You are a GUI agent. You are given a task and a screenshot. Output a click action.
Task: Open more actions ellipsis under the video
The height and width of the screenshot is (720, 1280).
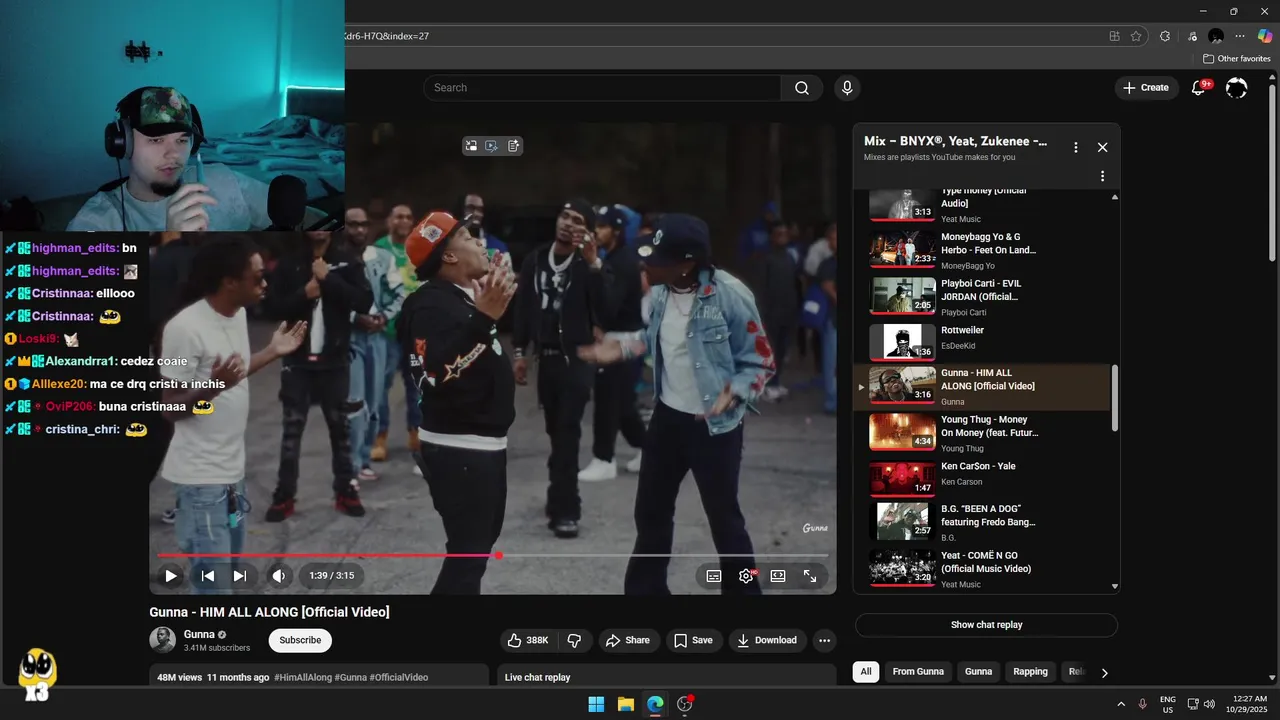pos(825,640)
